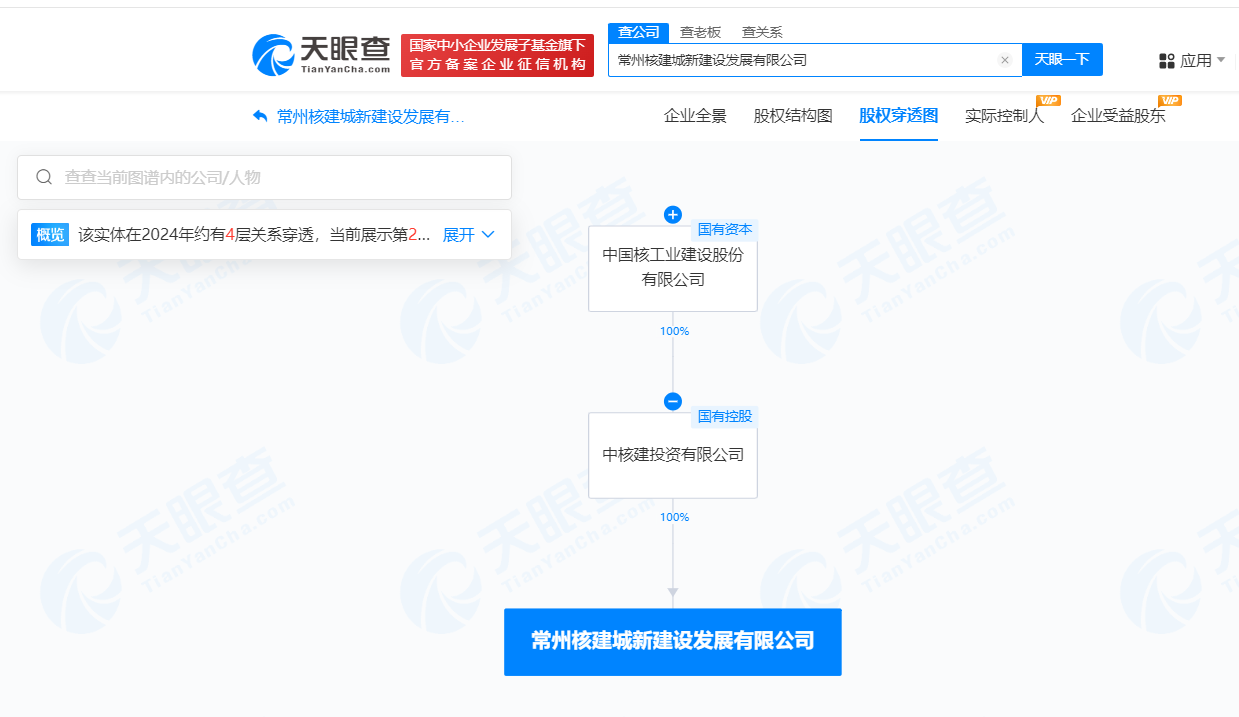The height and width of the screenshot is (717, 1239).
Task: Click the TianYanCha logo
Action: 321,55
